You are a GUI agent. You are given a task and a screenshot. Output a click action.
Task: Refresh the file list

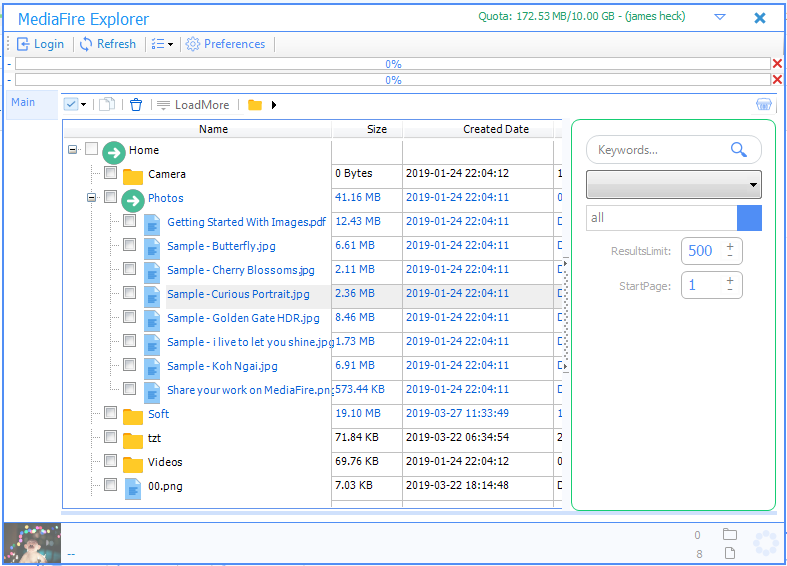tap(108, 44)
